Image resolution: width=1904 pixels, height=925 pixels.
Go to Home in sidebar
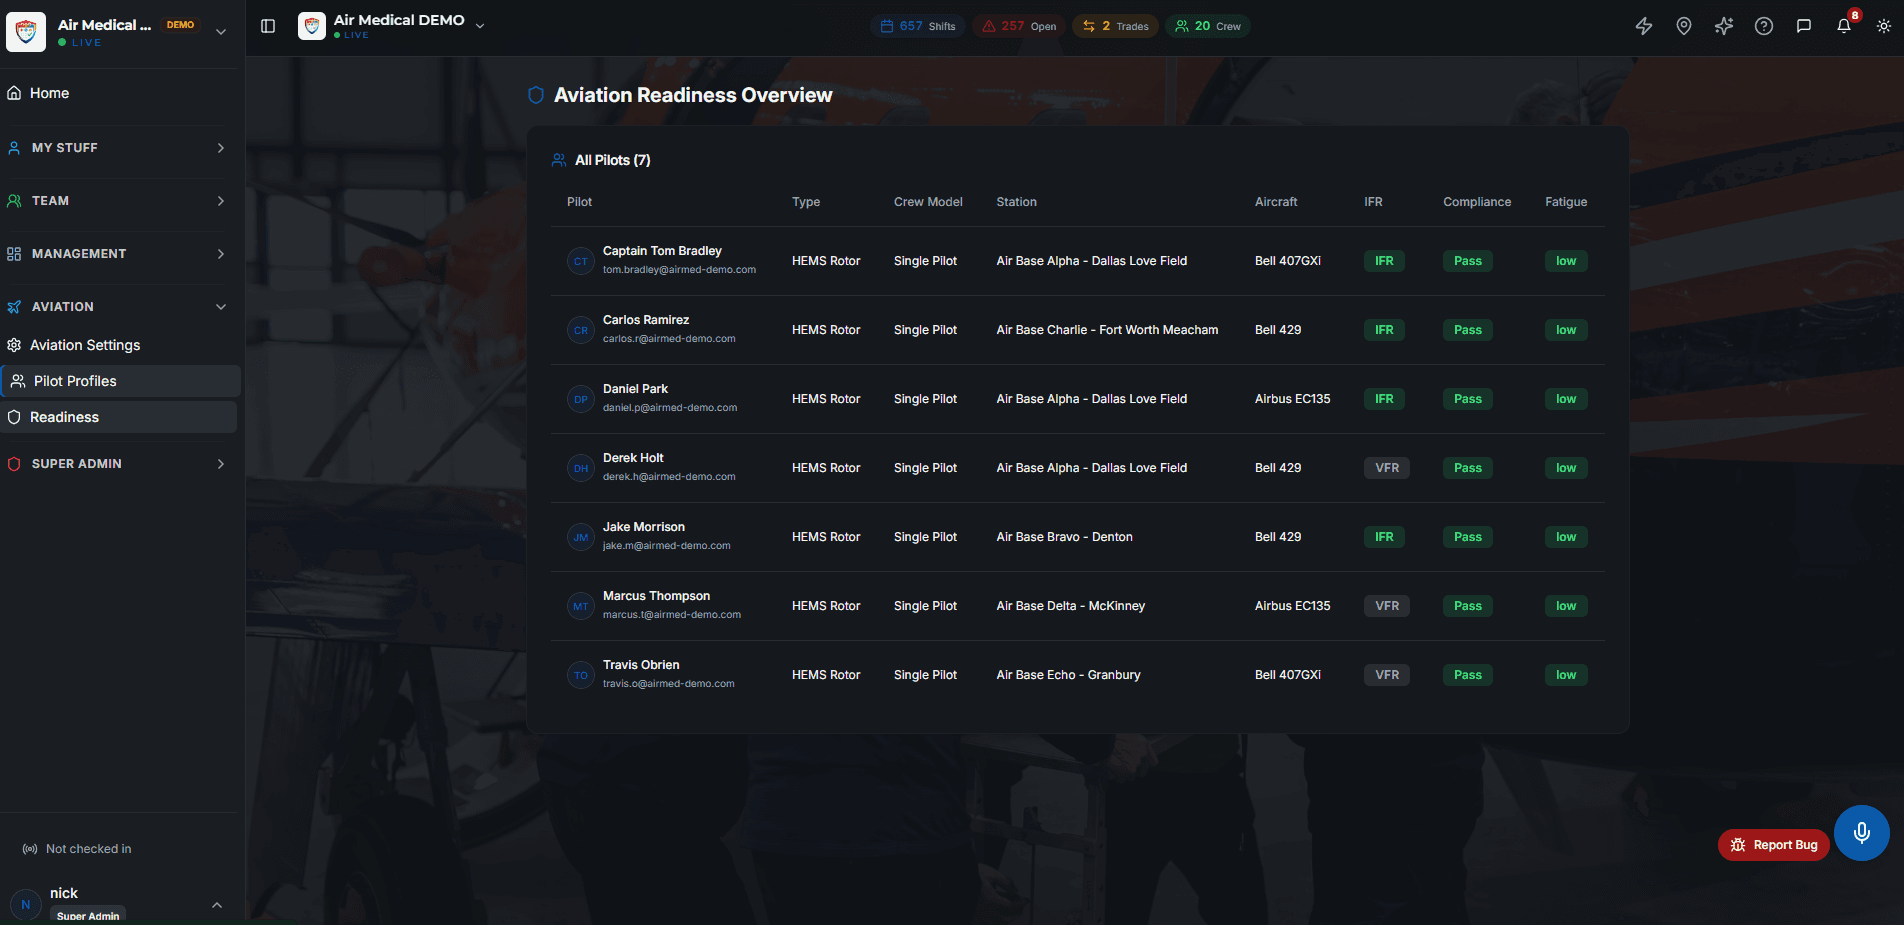click(x=118, y=93)
